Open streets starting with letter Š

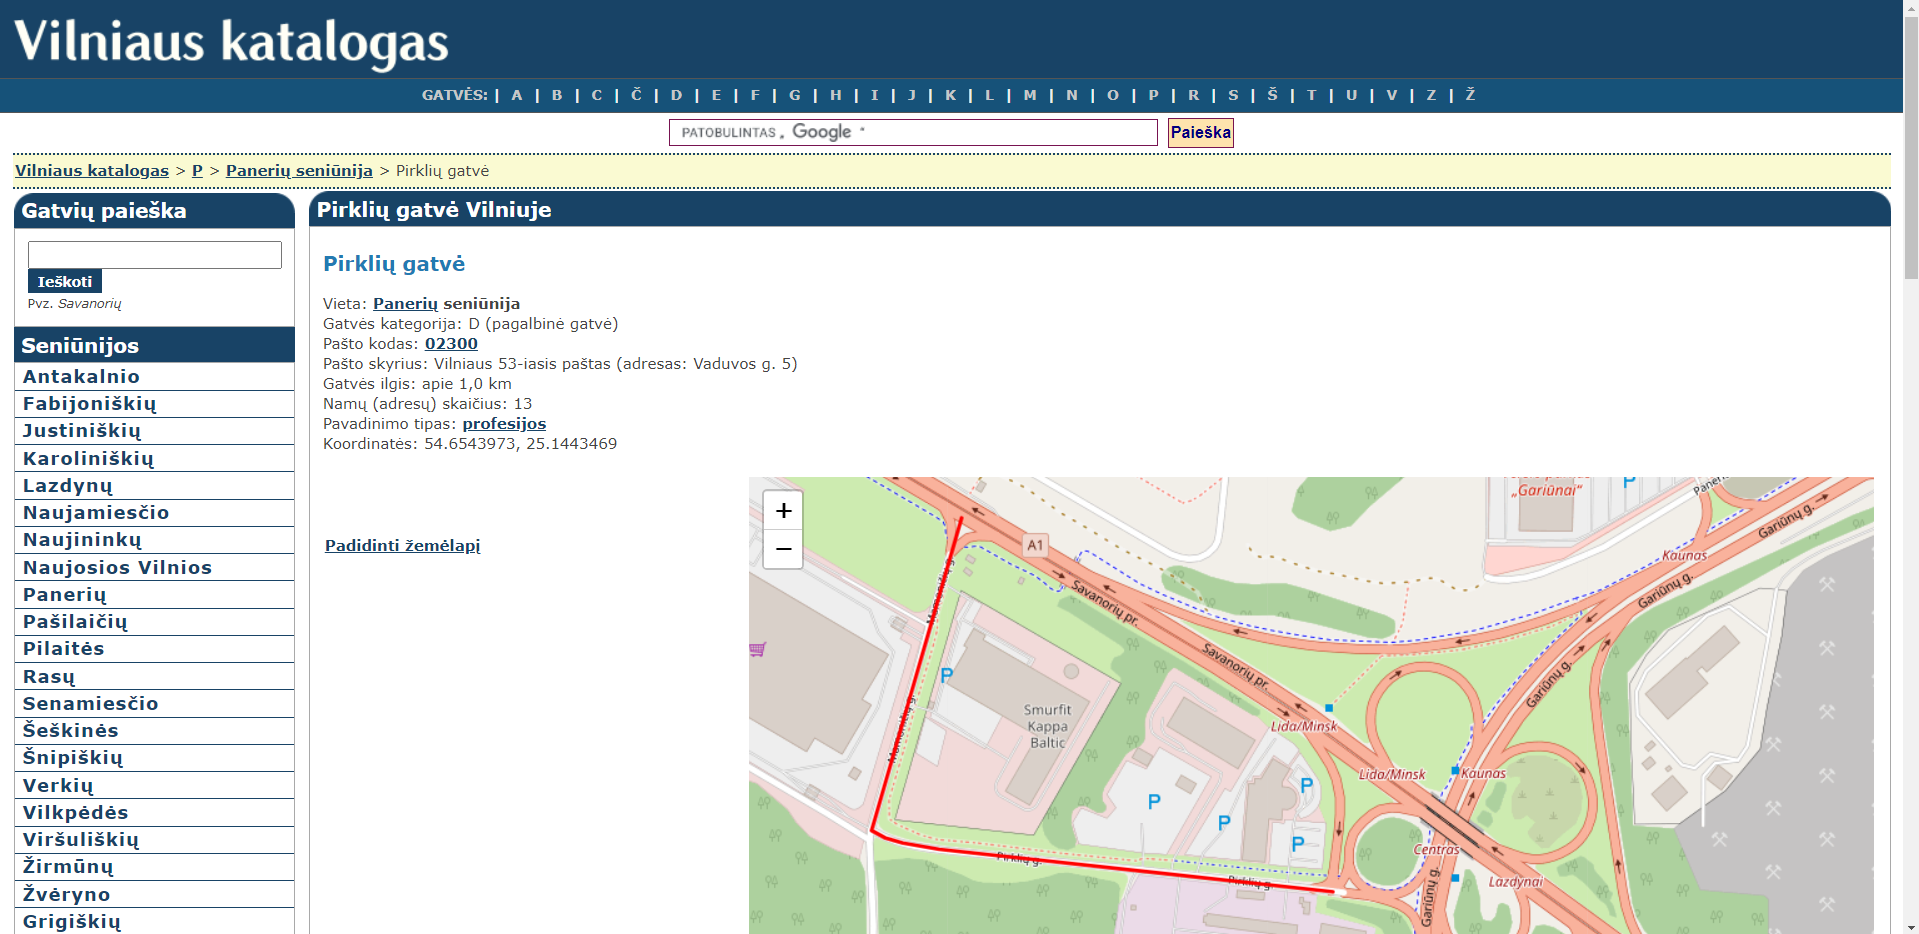click(x=1272, y=95)
